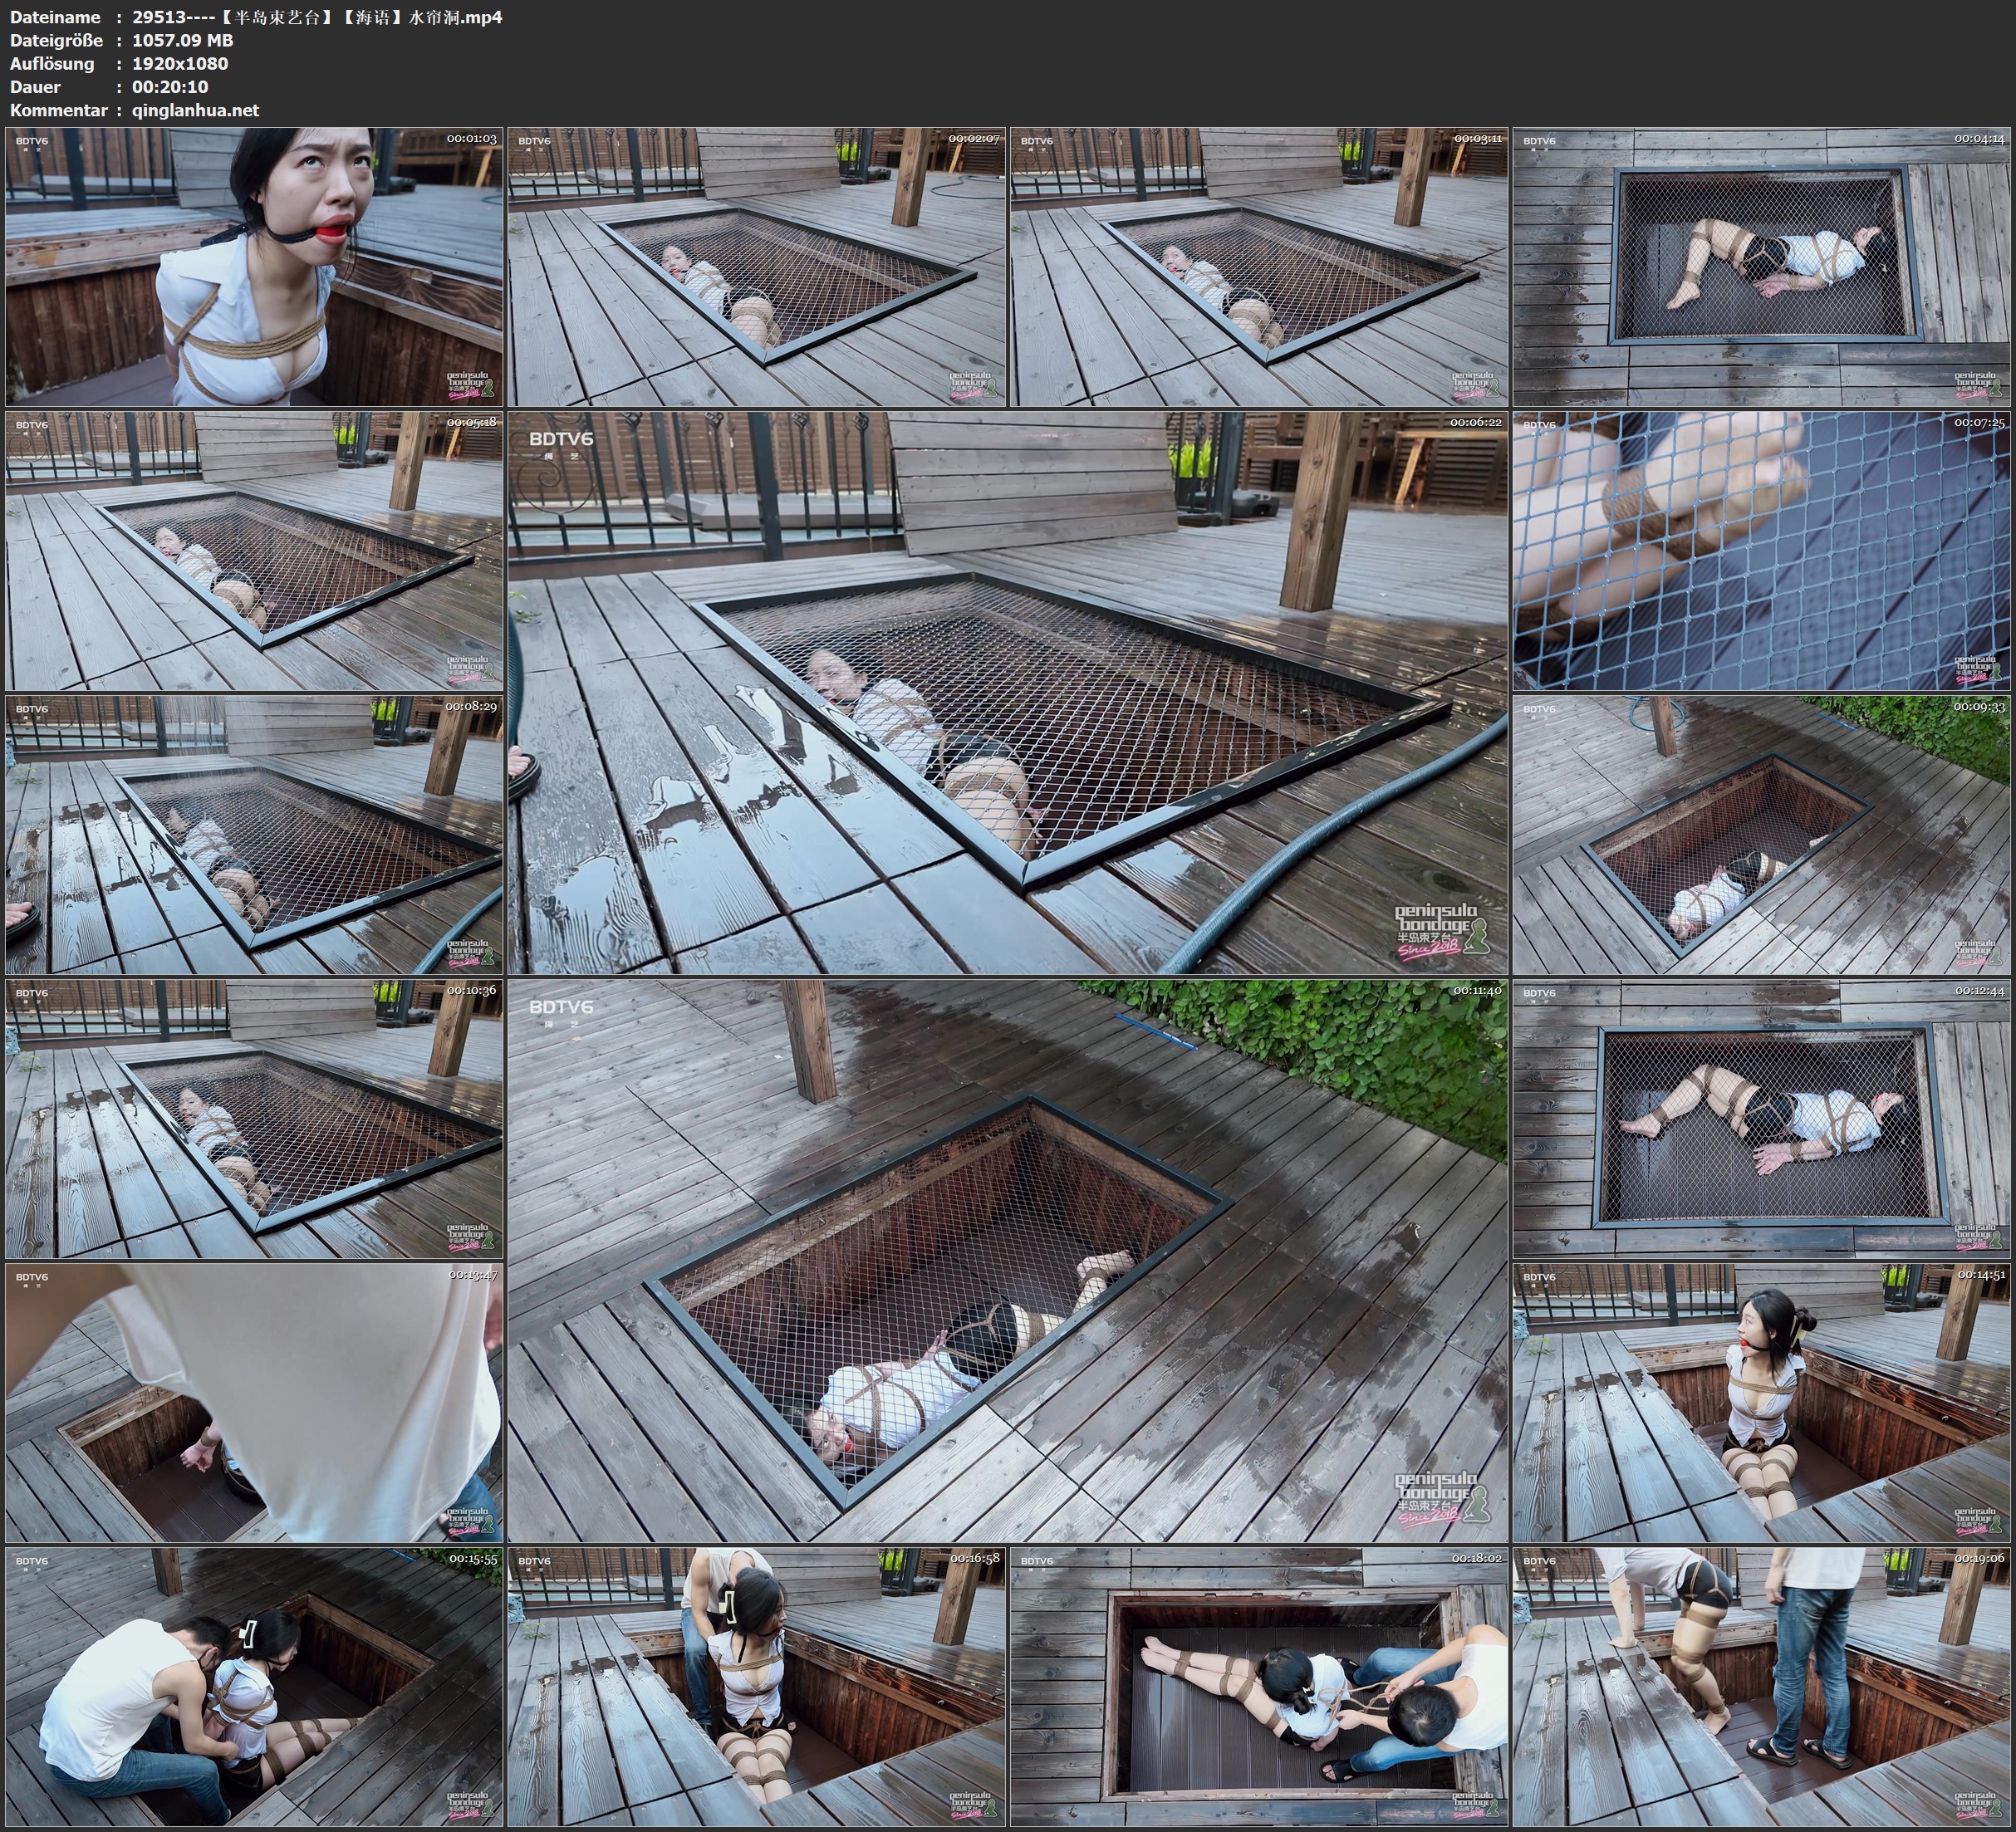This screenshot has width=2016, height=1832.
Task: Open the large frame timestamped 00:06:22
Action: pos(1007,692)
